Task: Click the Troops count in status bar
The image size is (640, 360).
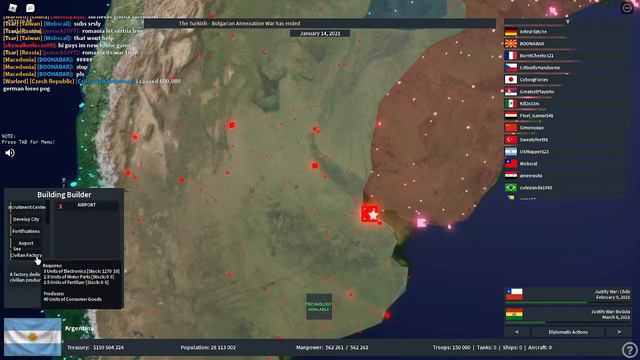Action: [x=451, y=347]
